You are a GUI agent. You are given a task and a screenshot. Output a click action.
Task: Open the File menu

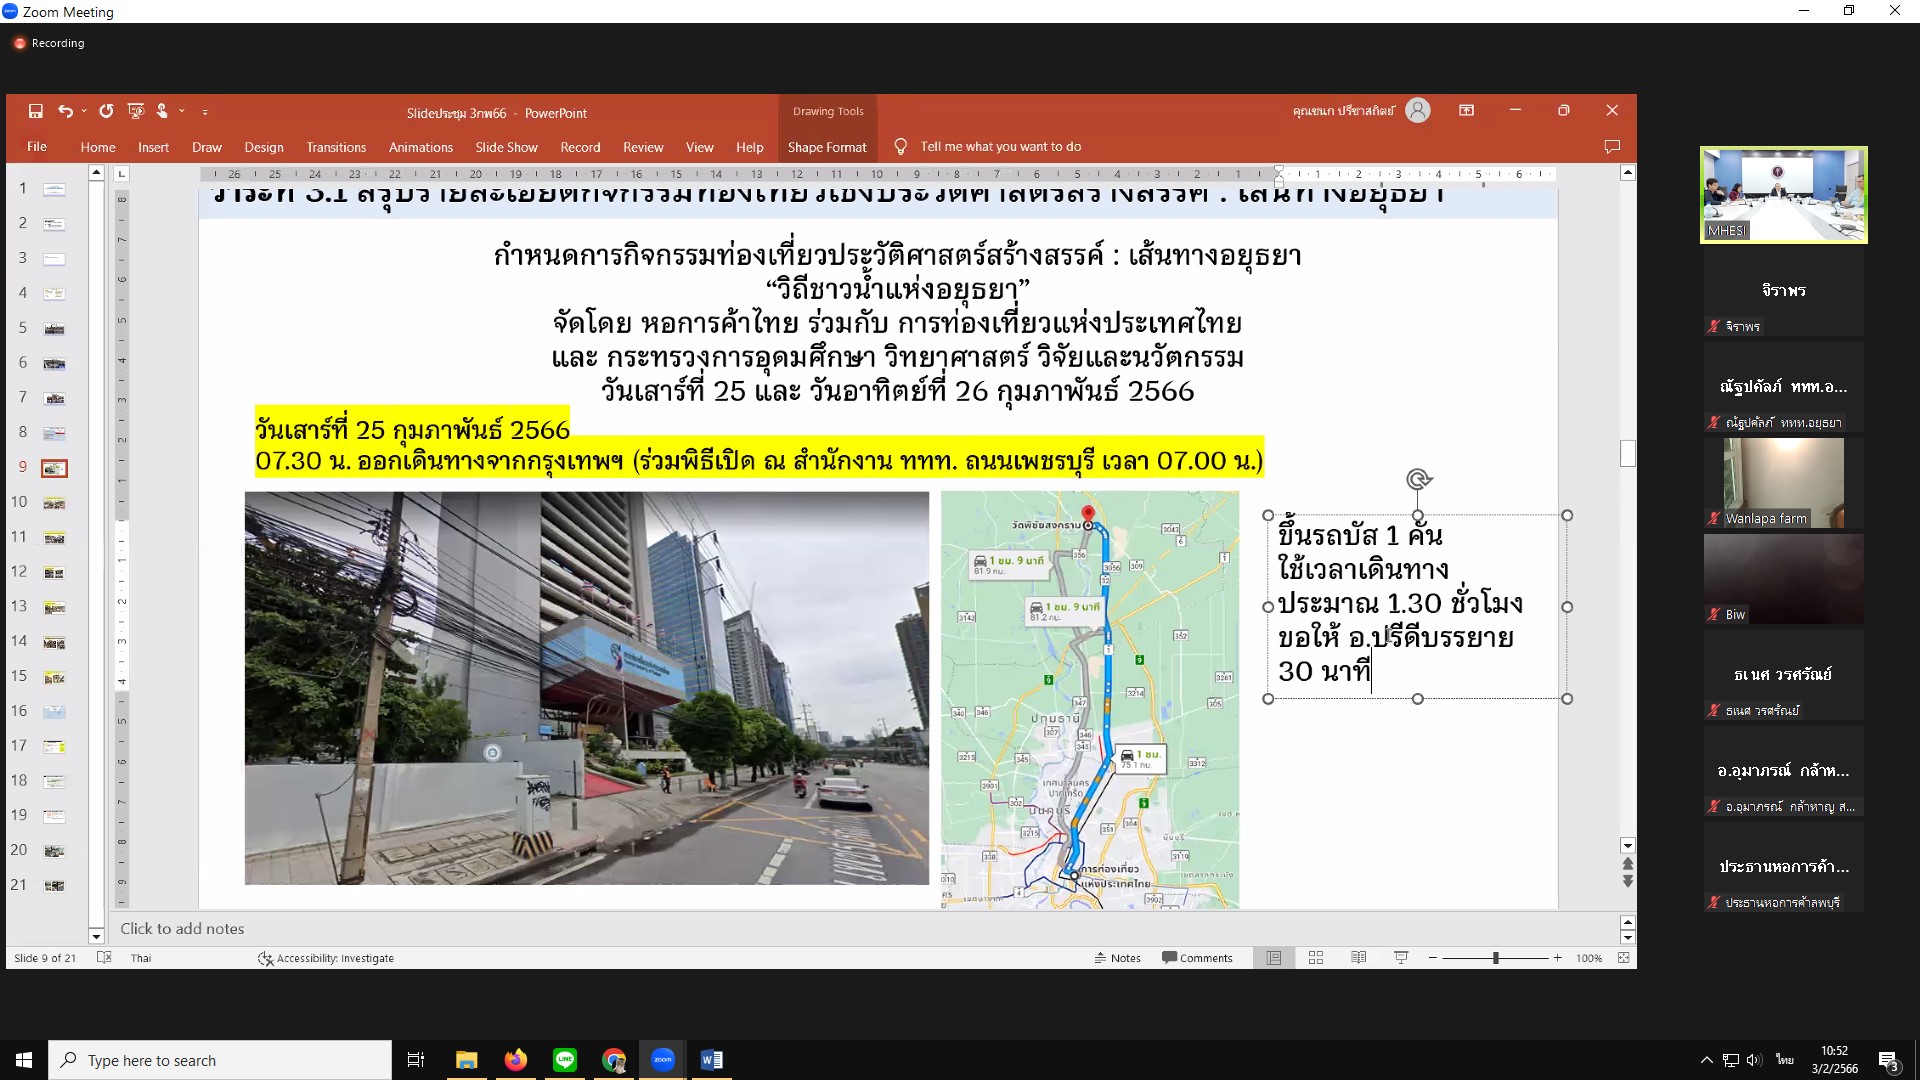(x=37, y=147)
